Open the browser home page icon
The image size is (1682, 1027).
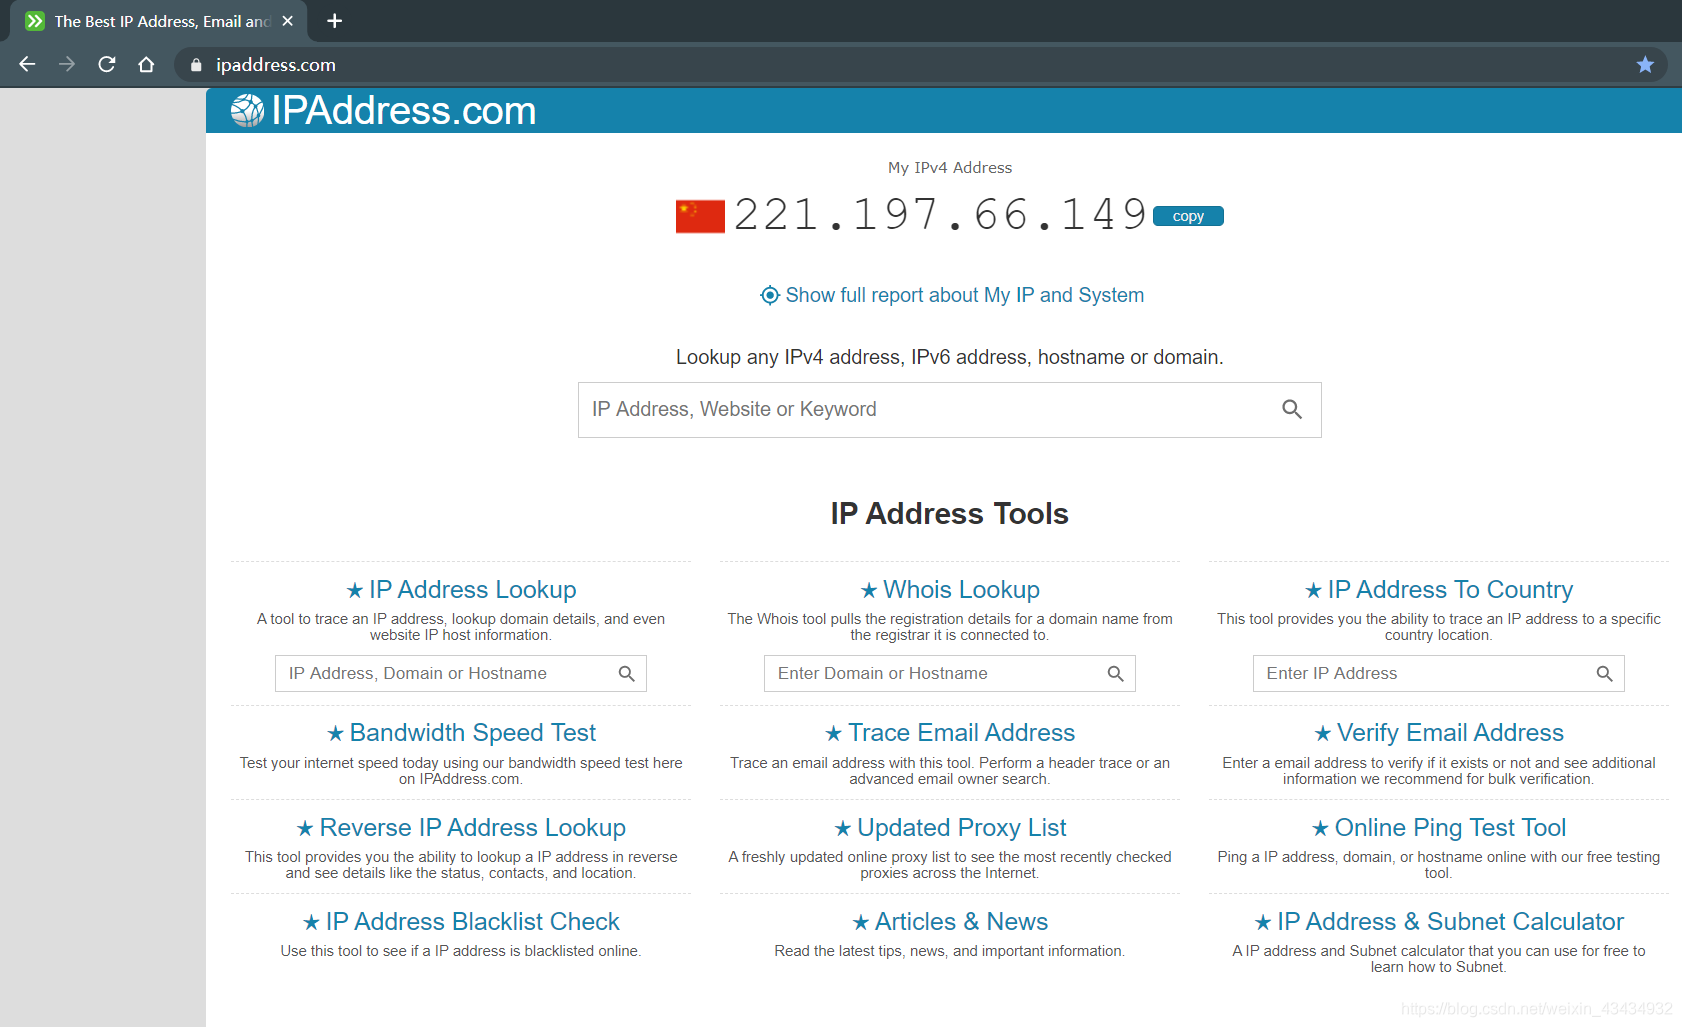coord(146,64)
